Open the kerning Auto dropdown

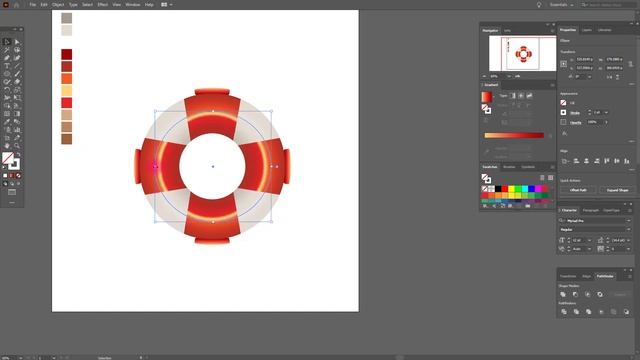(x=589, y=249)
